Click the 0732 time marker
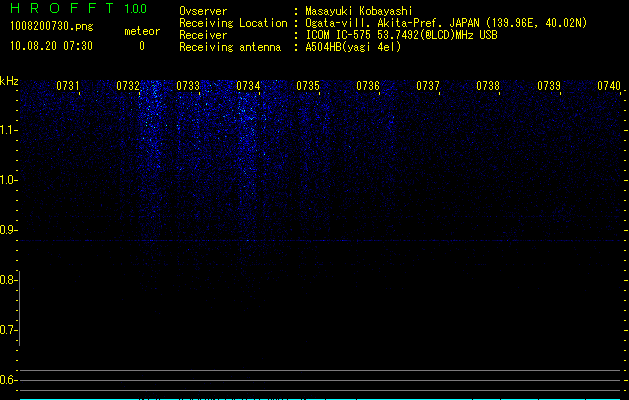 tap(128, 85)
